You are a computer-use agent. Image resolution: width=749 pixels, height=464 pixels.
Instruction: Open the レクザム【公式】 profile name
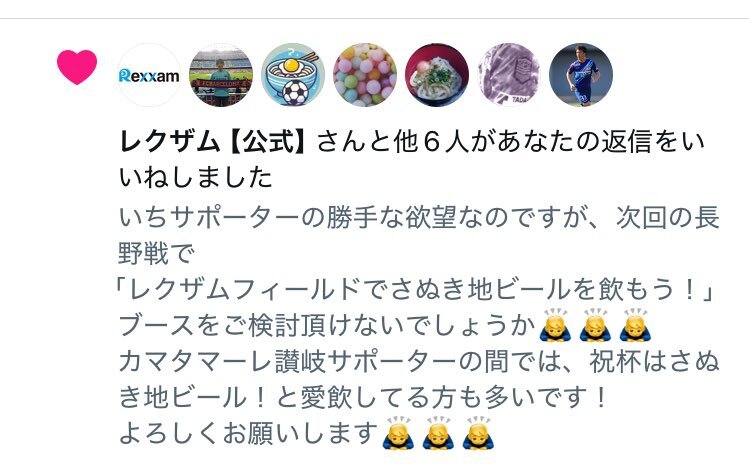[214, 142]
